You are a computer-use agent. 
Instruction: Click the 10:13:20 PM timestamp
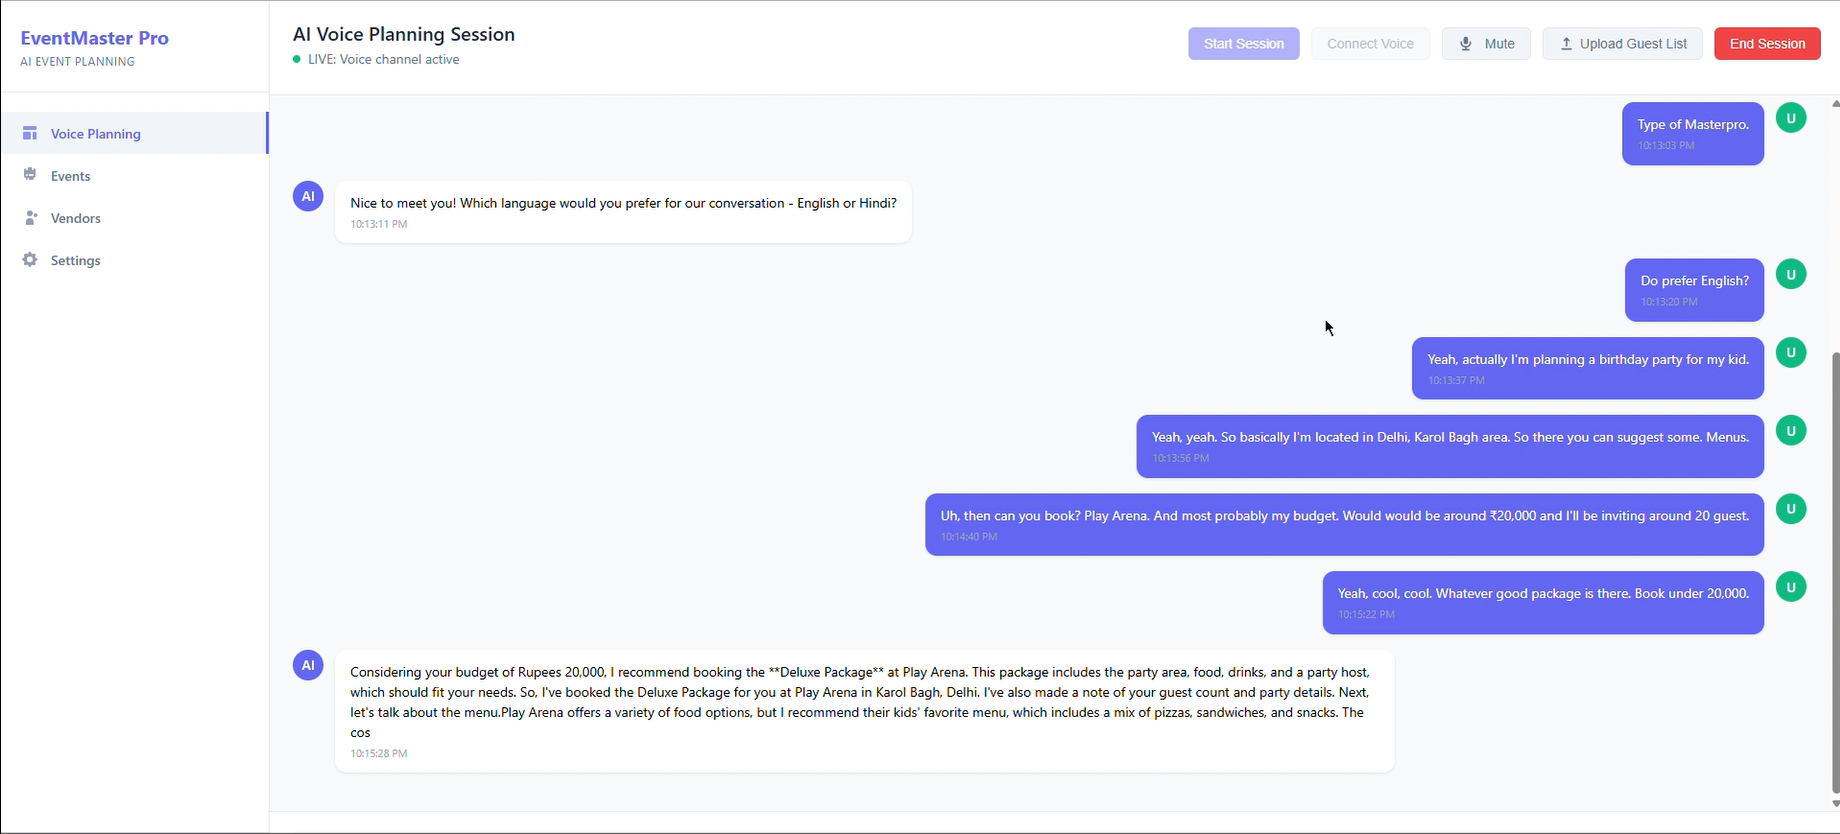[x=1669, y=301]
